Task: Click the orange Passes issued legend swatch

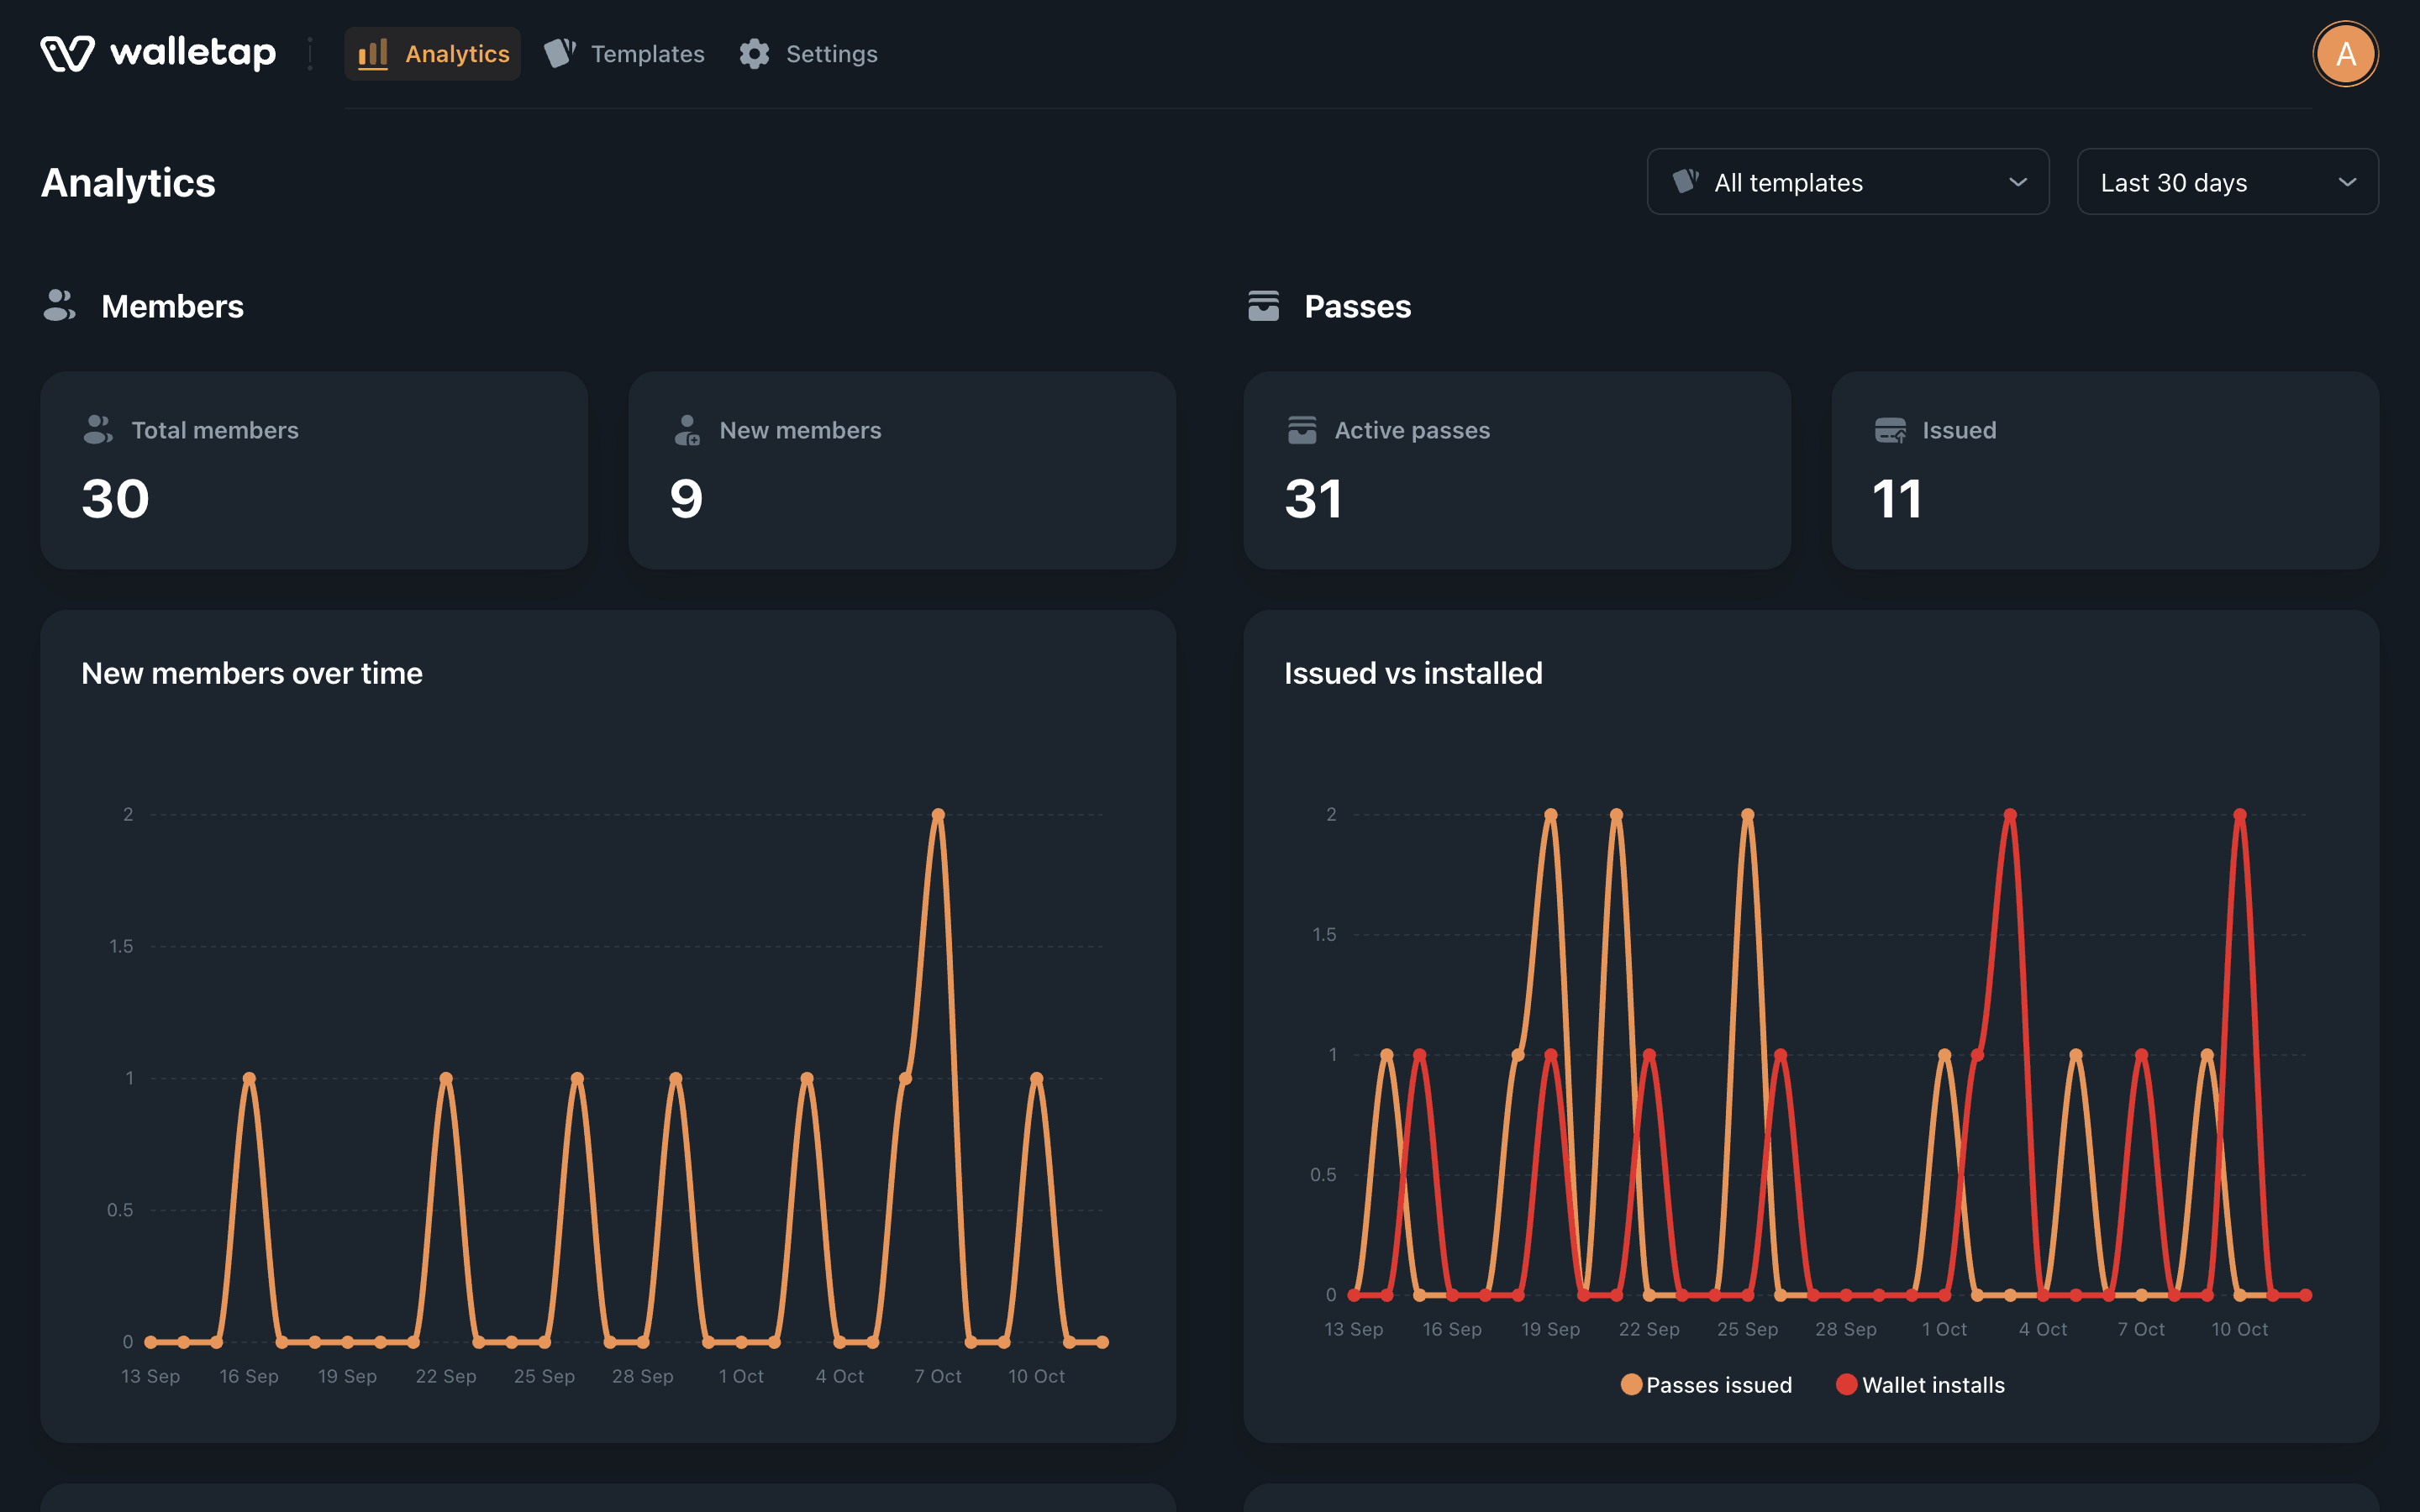Action: (x=1631, y=1384)
